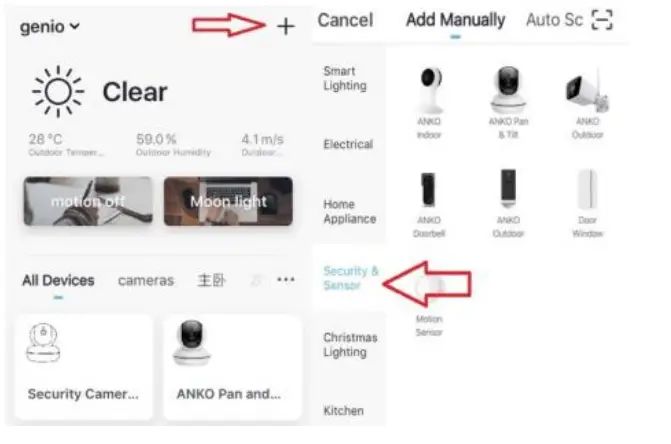Select the ANKO Indoor camera icon

pos(430,90)
